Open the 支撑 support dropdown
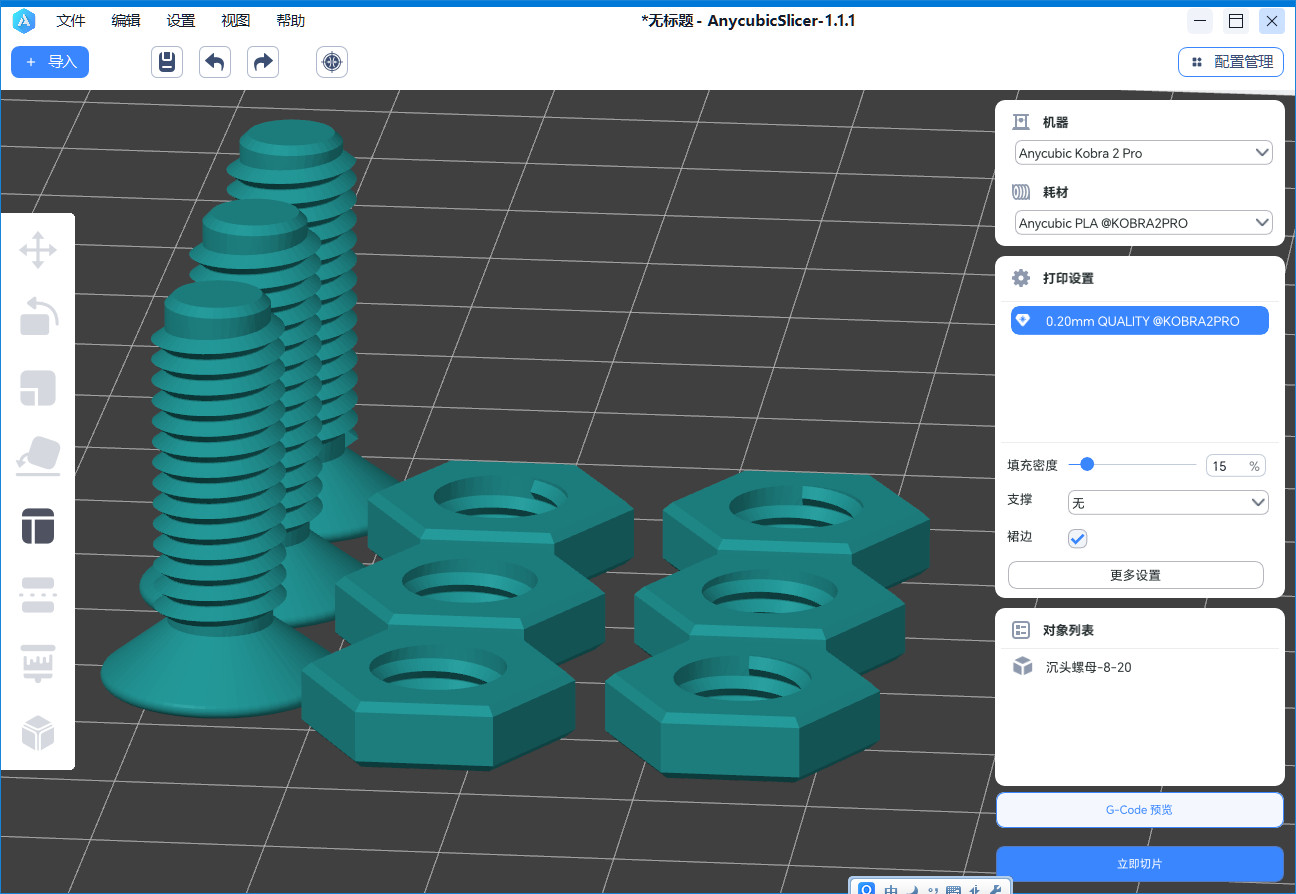This screenshot has width=1296, height=894. 1168,503
